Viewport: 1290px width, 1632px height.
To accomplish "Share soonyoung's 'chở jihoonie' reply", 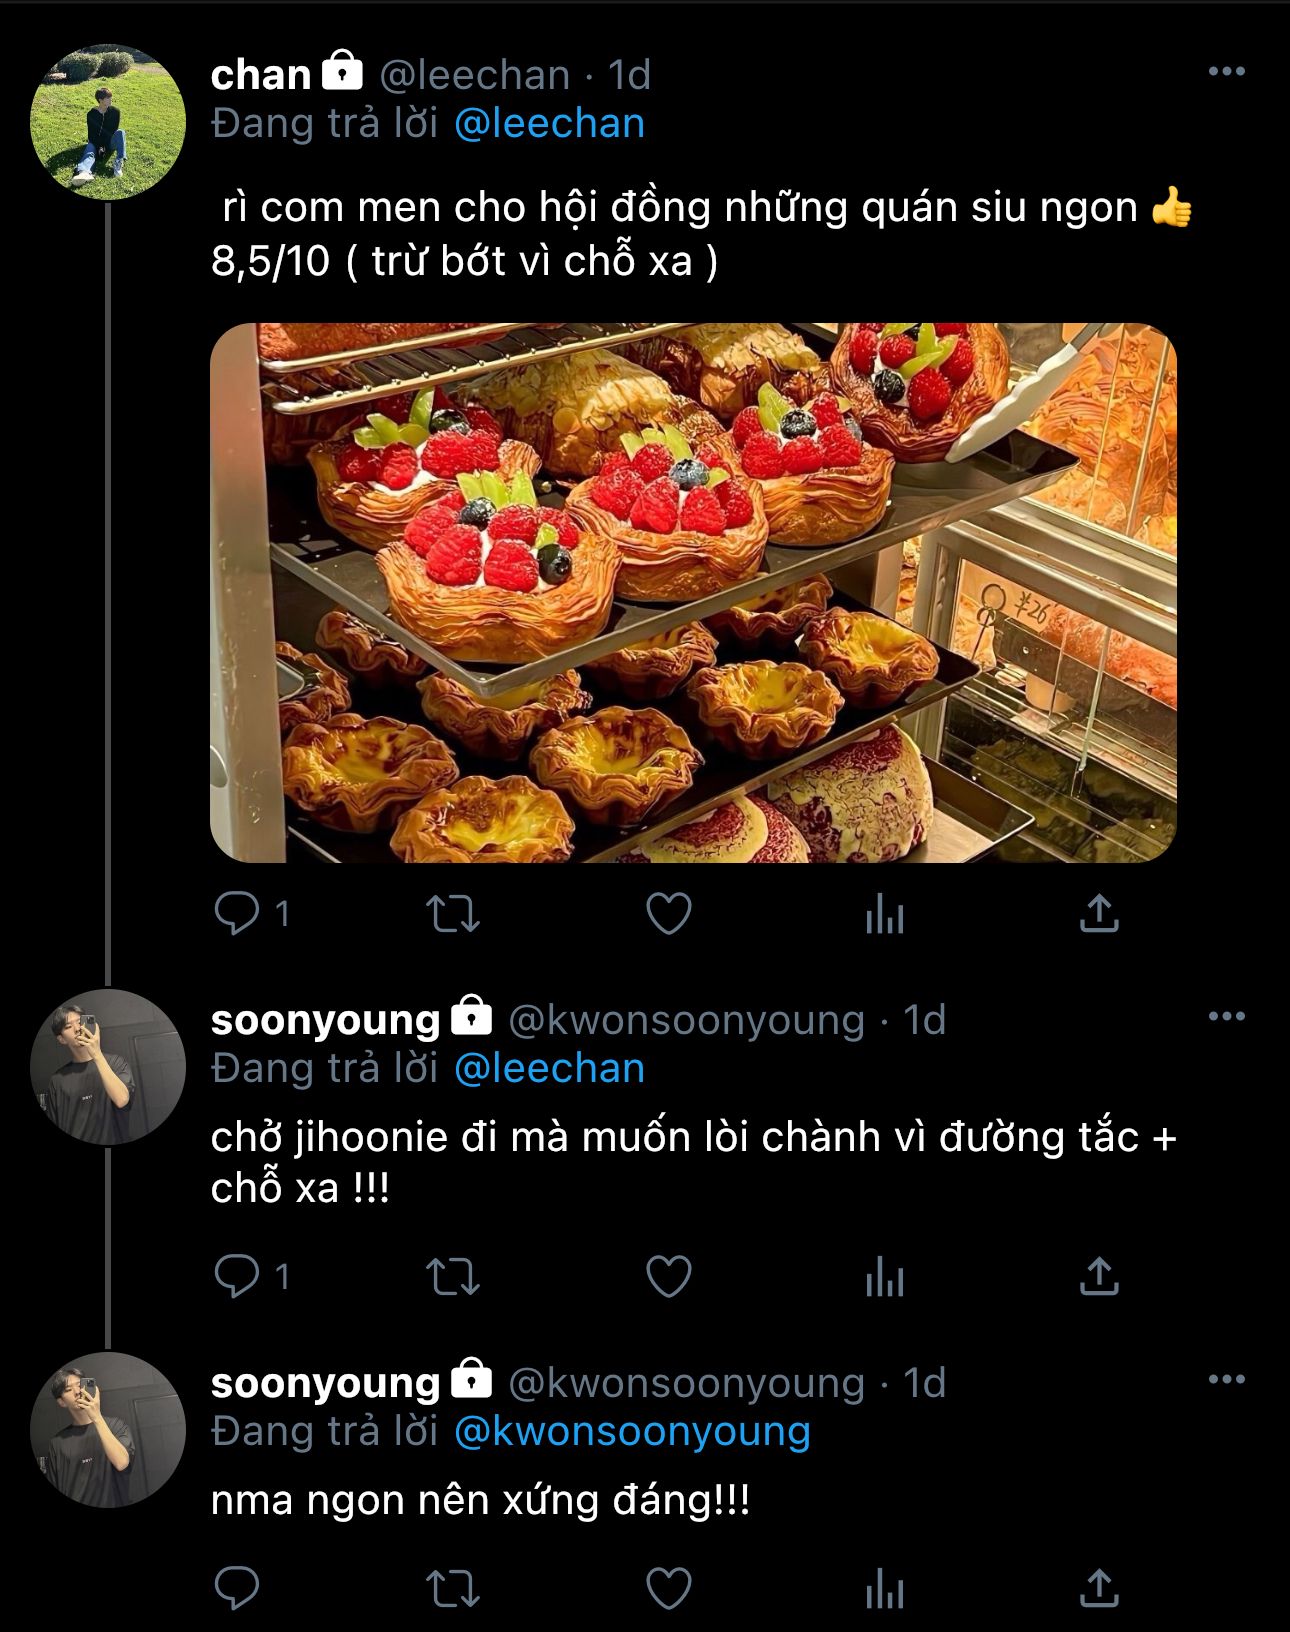I will tap(1098, 1276).
